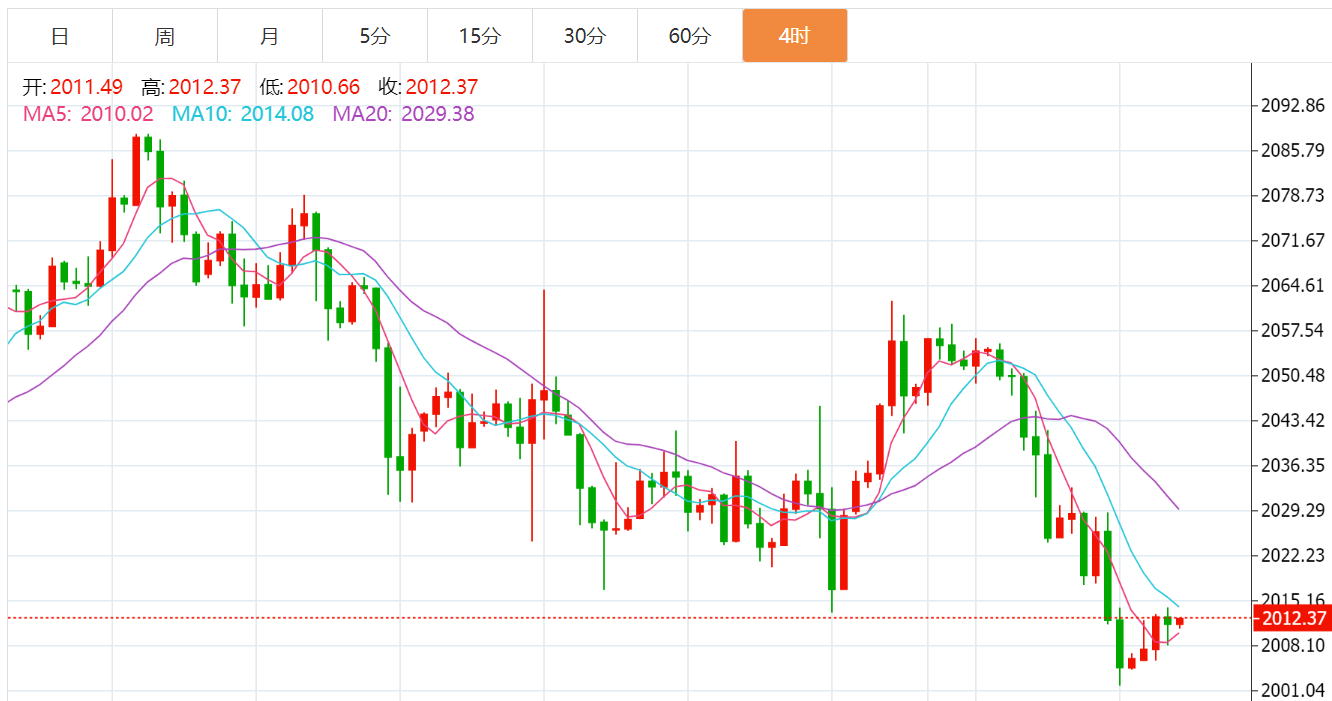Click the MA10: 2014.08 legend label

point(243,114)
